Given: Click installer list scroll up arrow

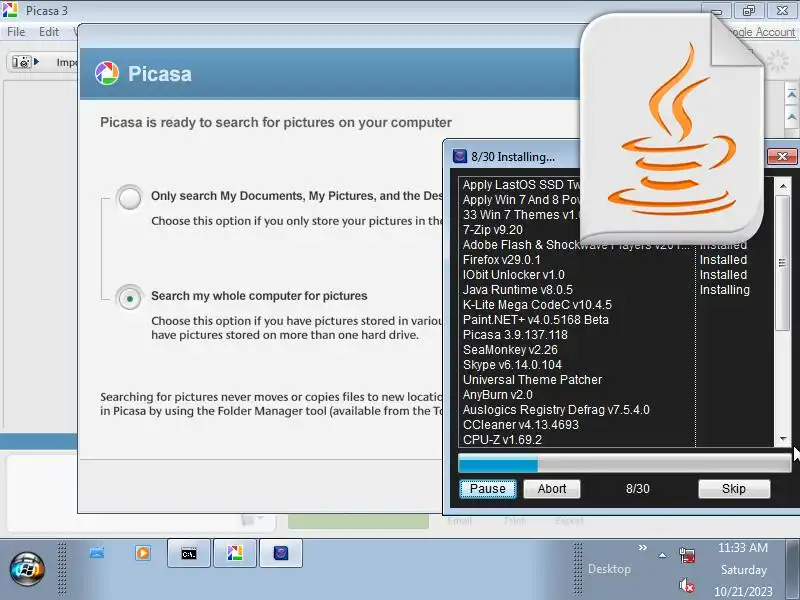Looking at the screenshot, I should pos(783,186).
